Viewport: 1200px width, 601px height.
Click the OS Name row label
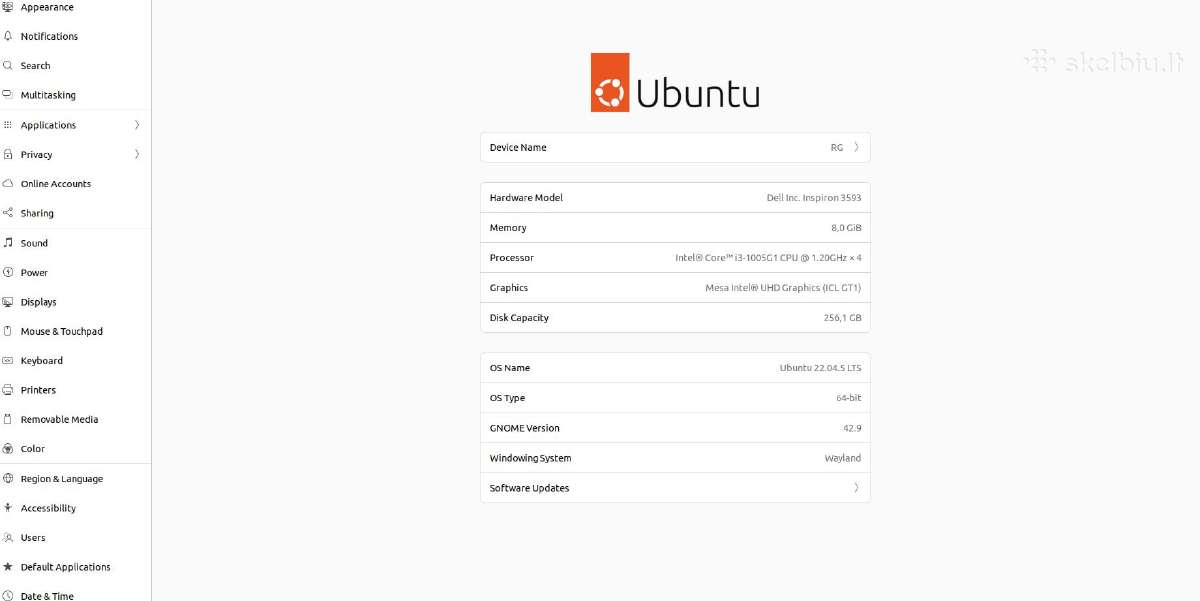[510, 368]
